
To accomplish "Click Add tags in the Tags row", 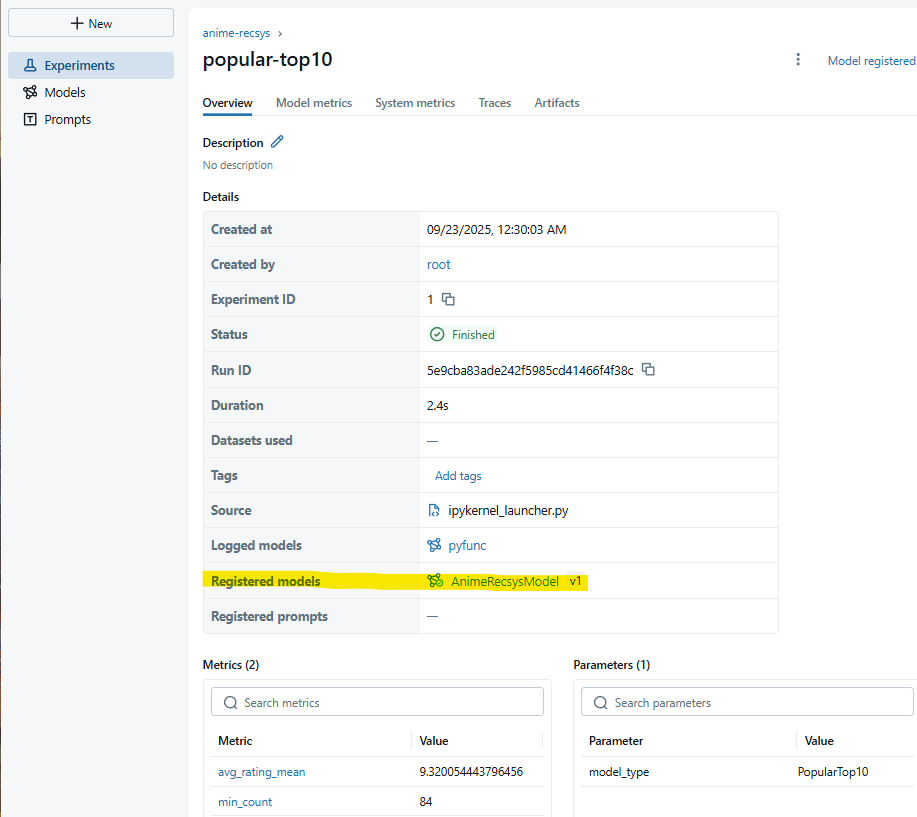I will [458, 476].
